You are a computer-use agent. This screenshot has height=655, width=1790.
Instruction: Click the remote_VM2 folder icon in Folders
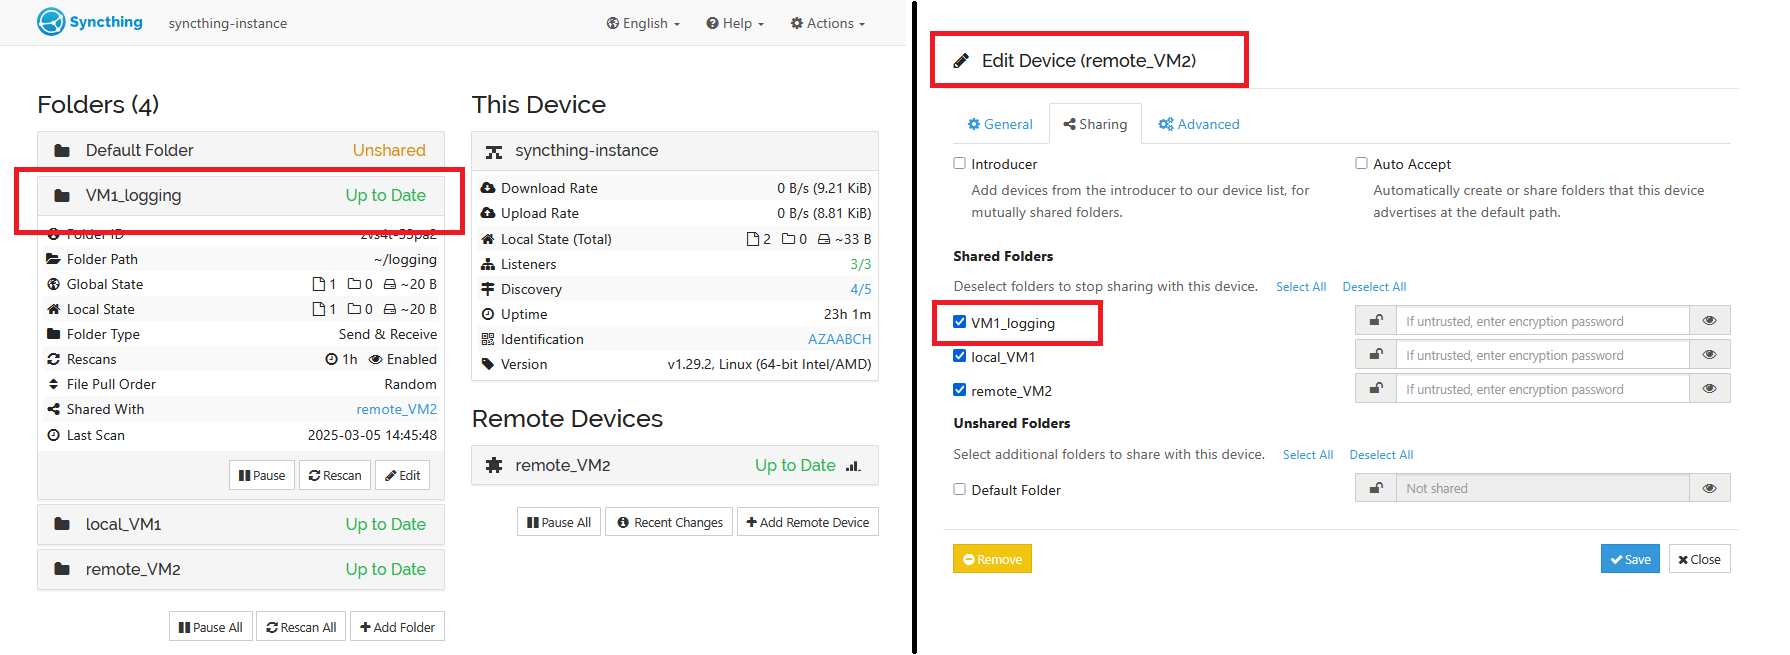[62, 569]
